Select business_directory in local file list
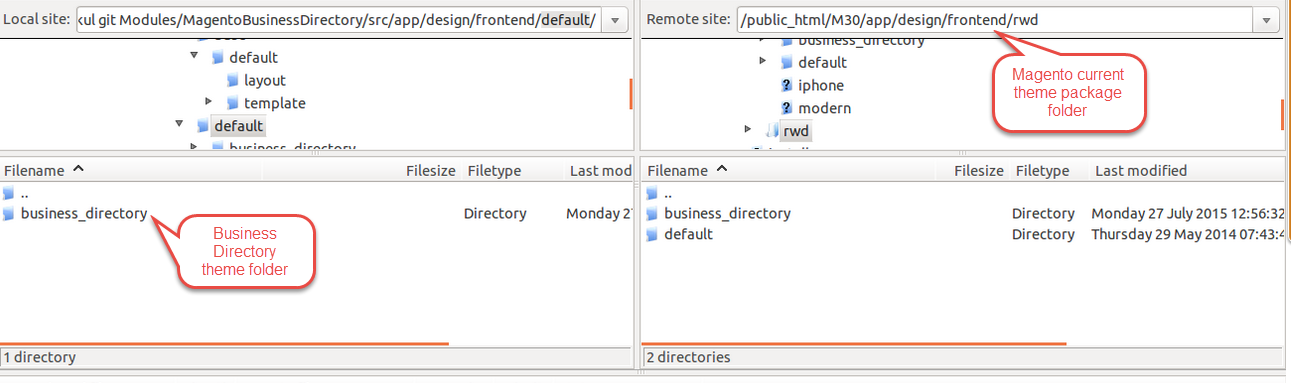This screenshot has height=383, width=1291. (x=84, y=213)
